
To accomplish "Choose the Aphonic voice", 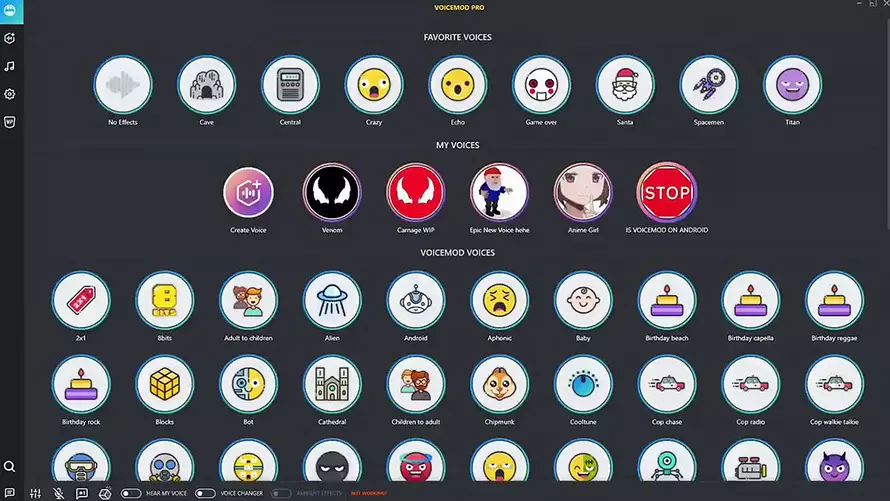I will click(499, 301).
